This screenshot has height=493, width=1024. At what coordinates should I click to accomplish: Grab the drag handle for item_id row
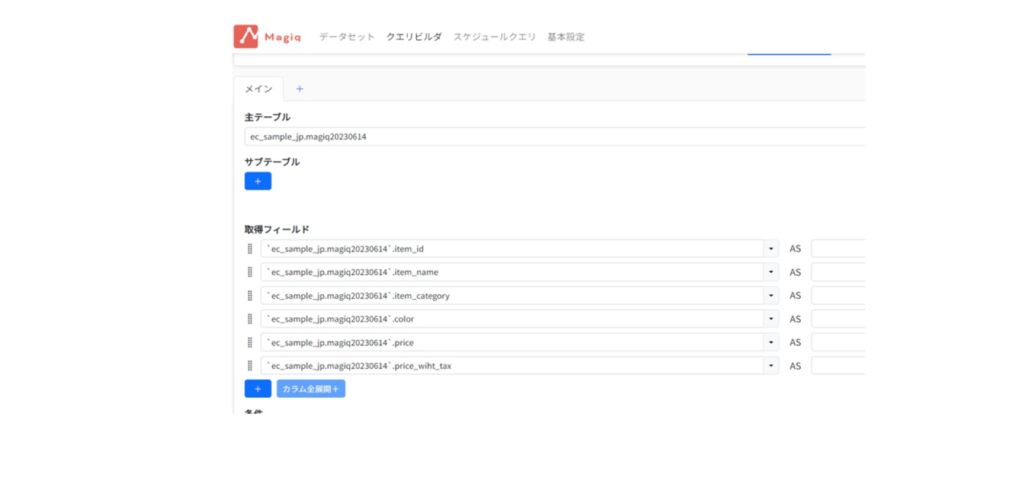click(x=250, y=249)
